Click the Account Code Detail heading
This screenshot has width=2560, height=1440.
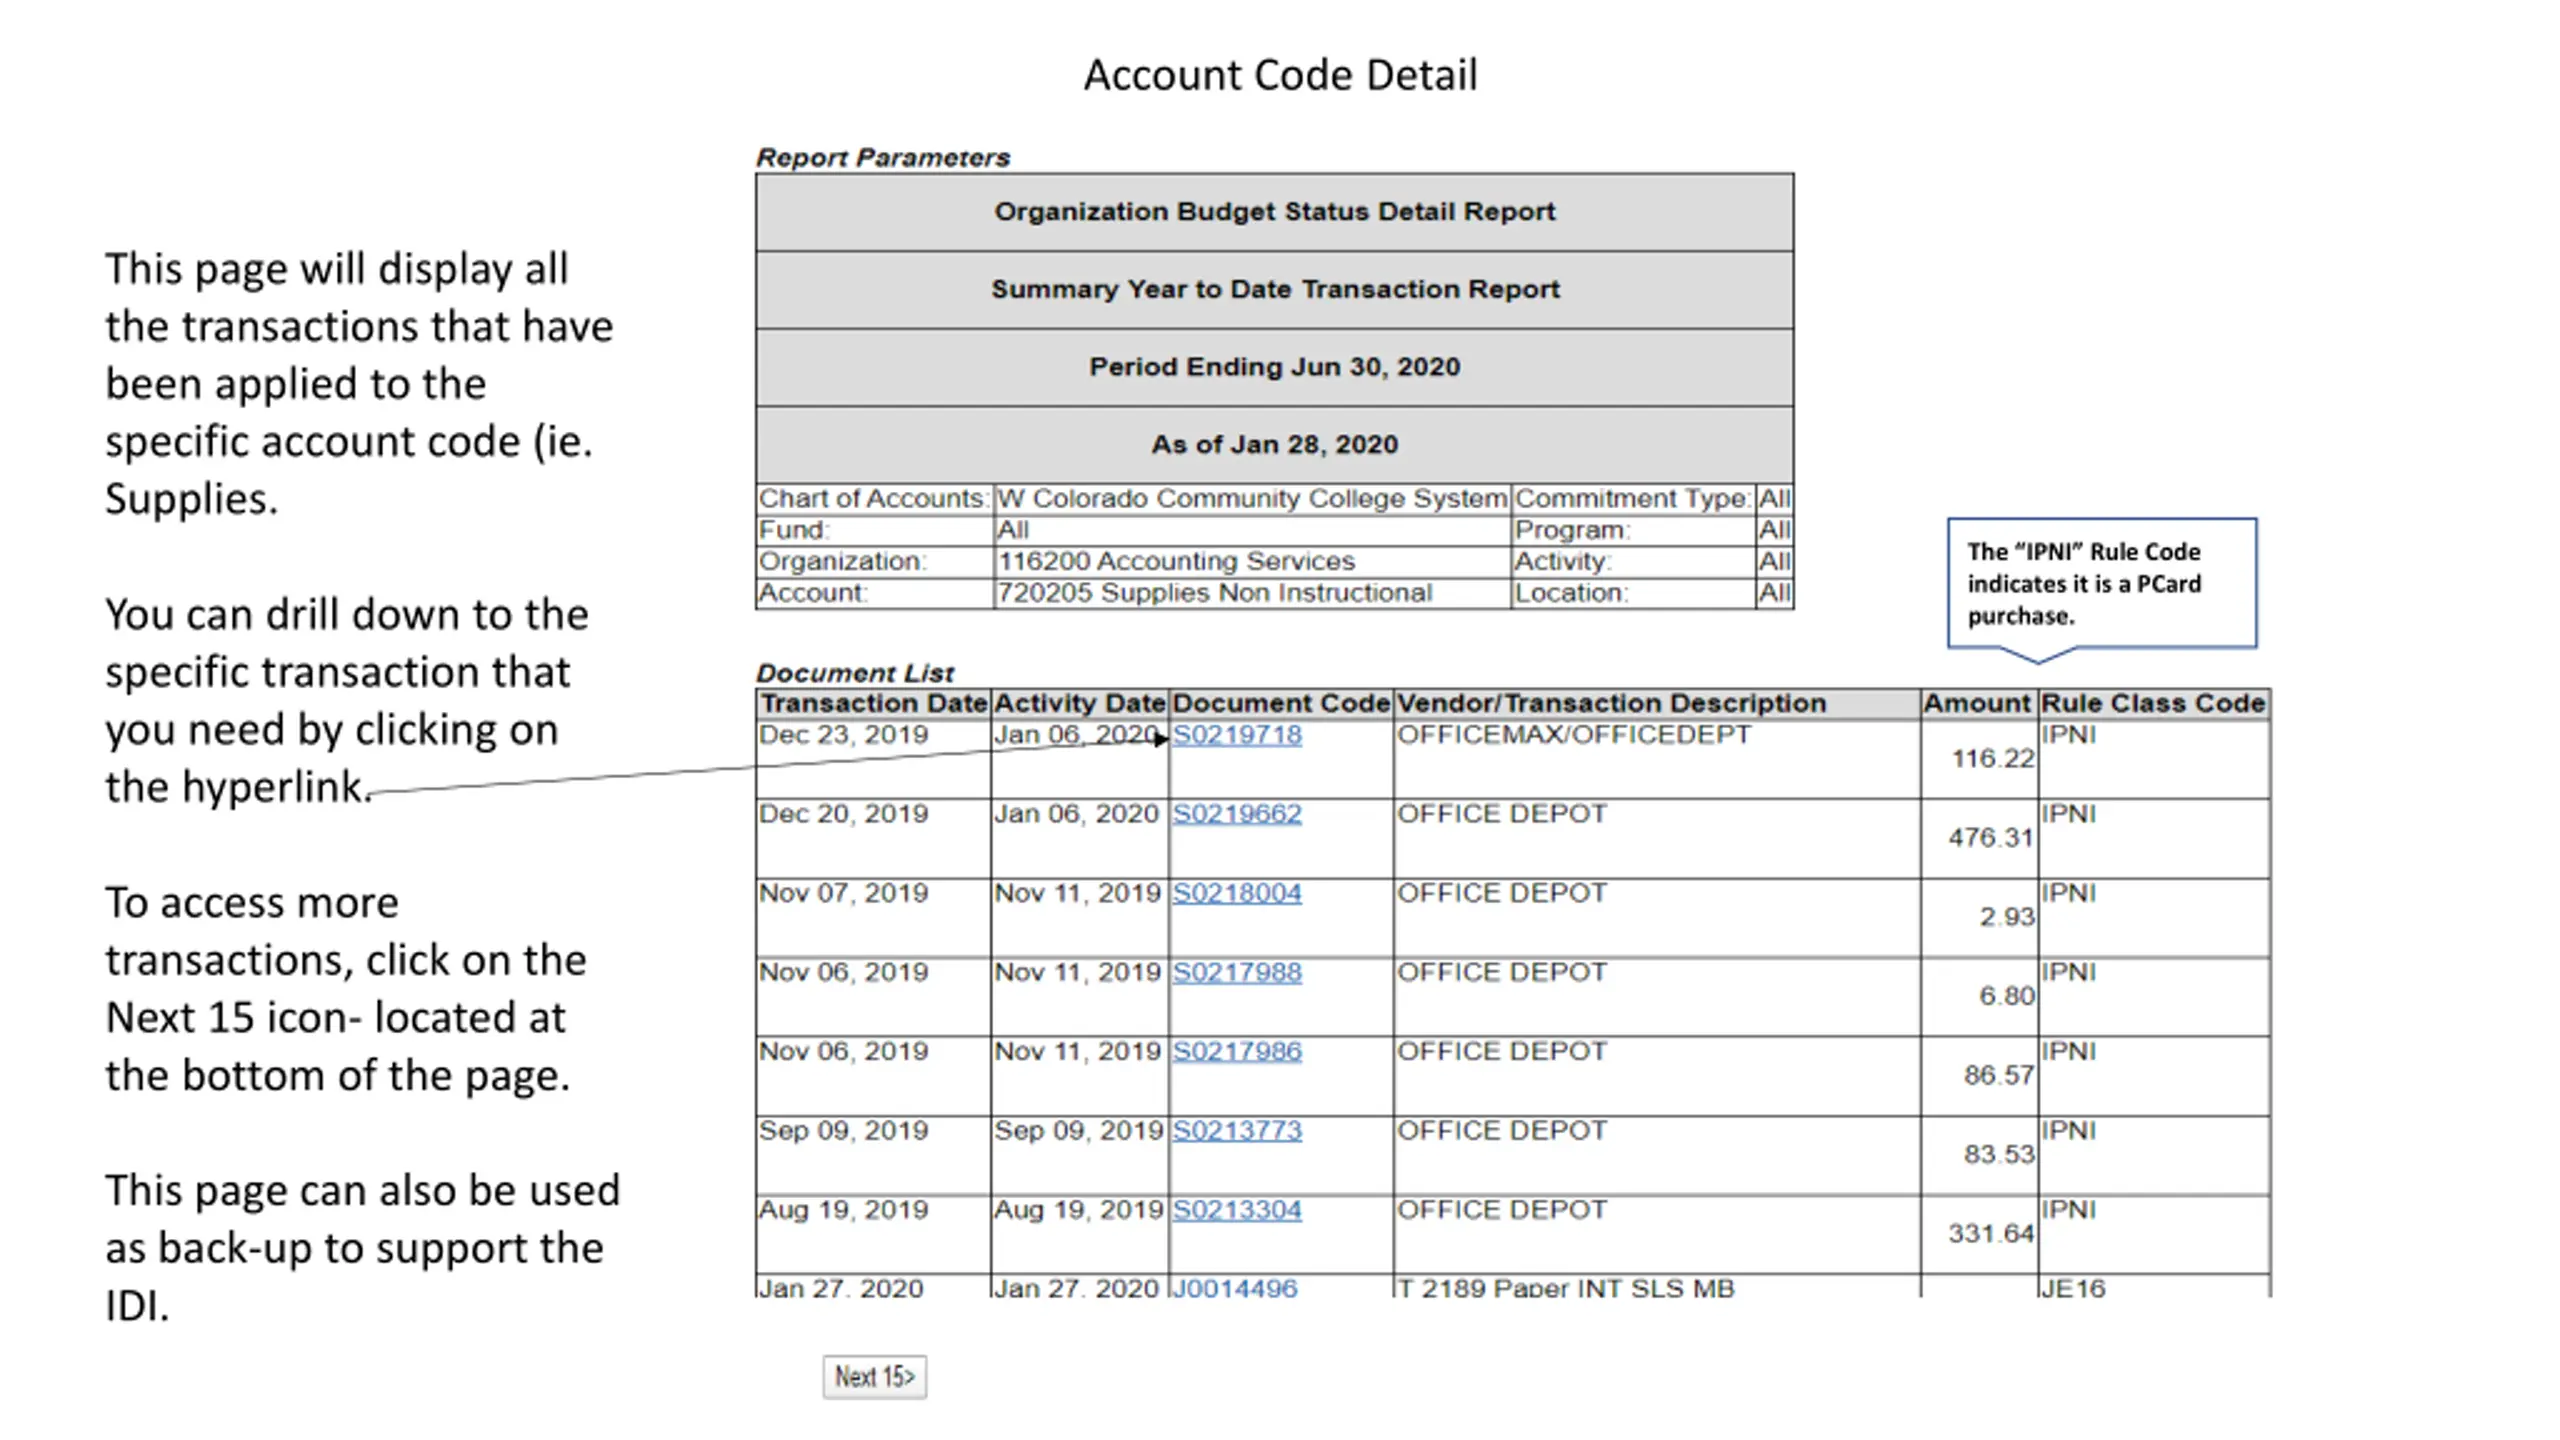coord(1280,75)
